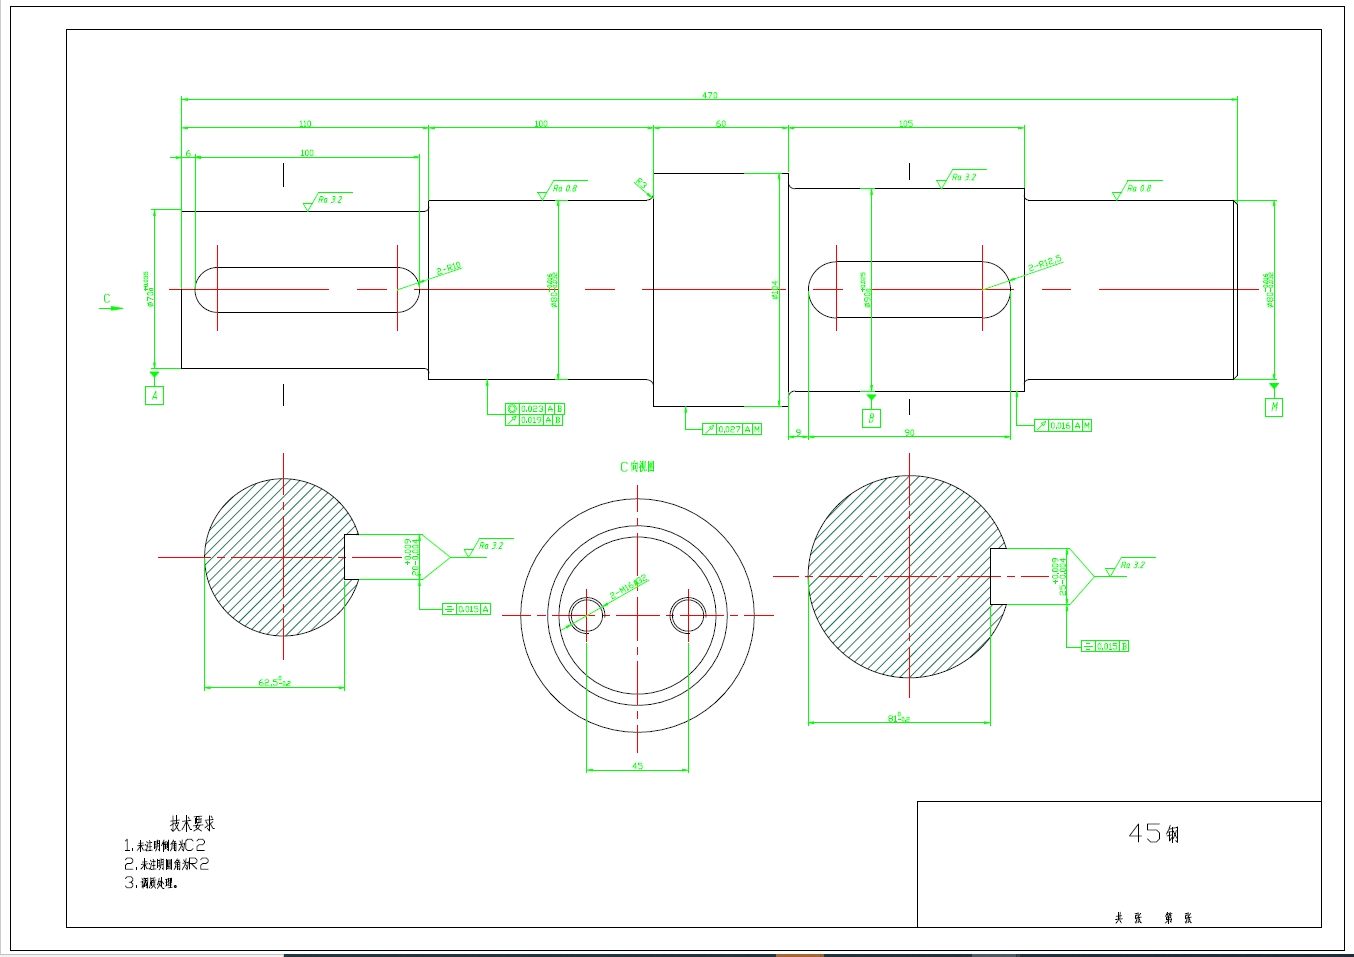Click the 2-R12.5 radius leader label
Screen dimensions: 1354x957
pyautogui.click(x=1045, y=264)
